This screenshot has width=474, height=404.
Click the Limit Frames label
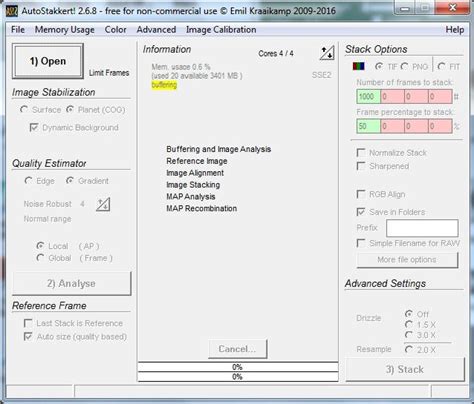pyautogui.click(x=109, y=73)
